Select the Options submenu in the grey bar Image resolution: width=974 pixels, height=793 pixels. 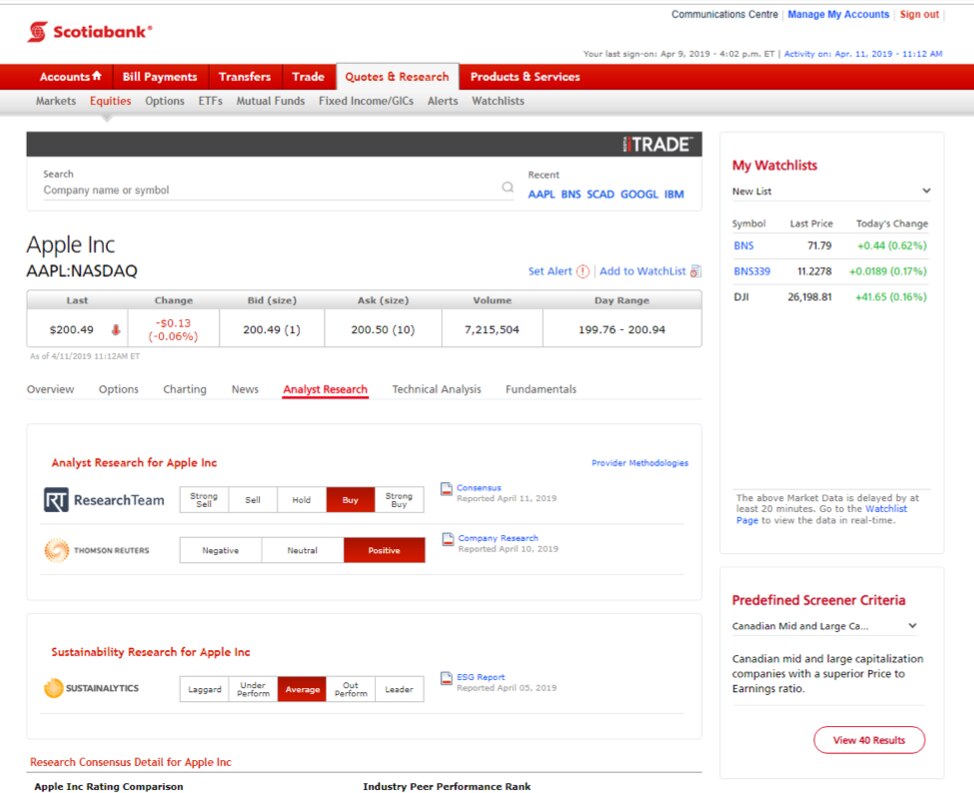(165, 101)
